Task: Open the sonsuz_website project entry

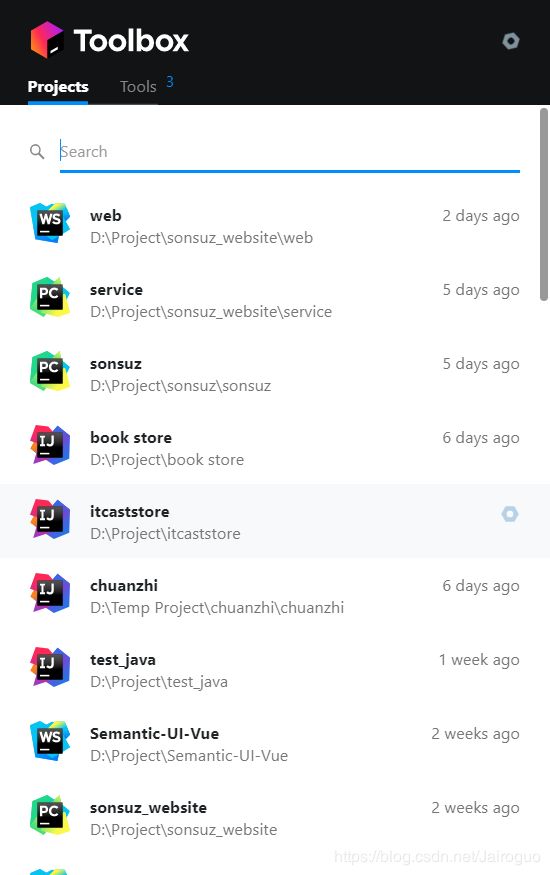Action: coord(275,818)
